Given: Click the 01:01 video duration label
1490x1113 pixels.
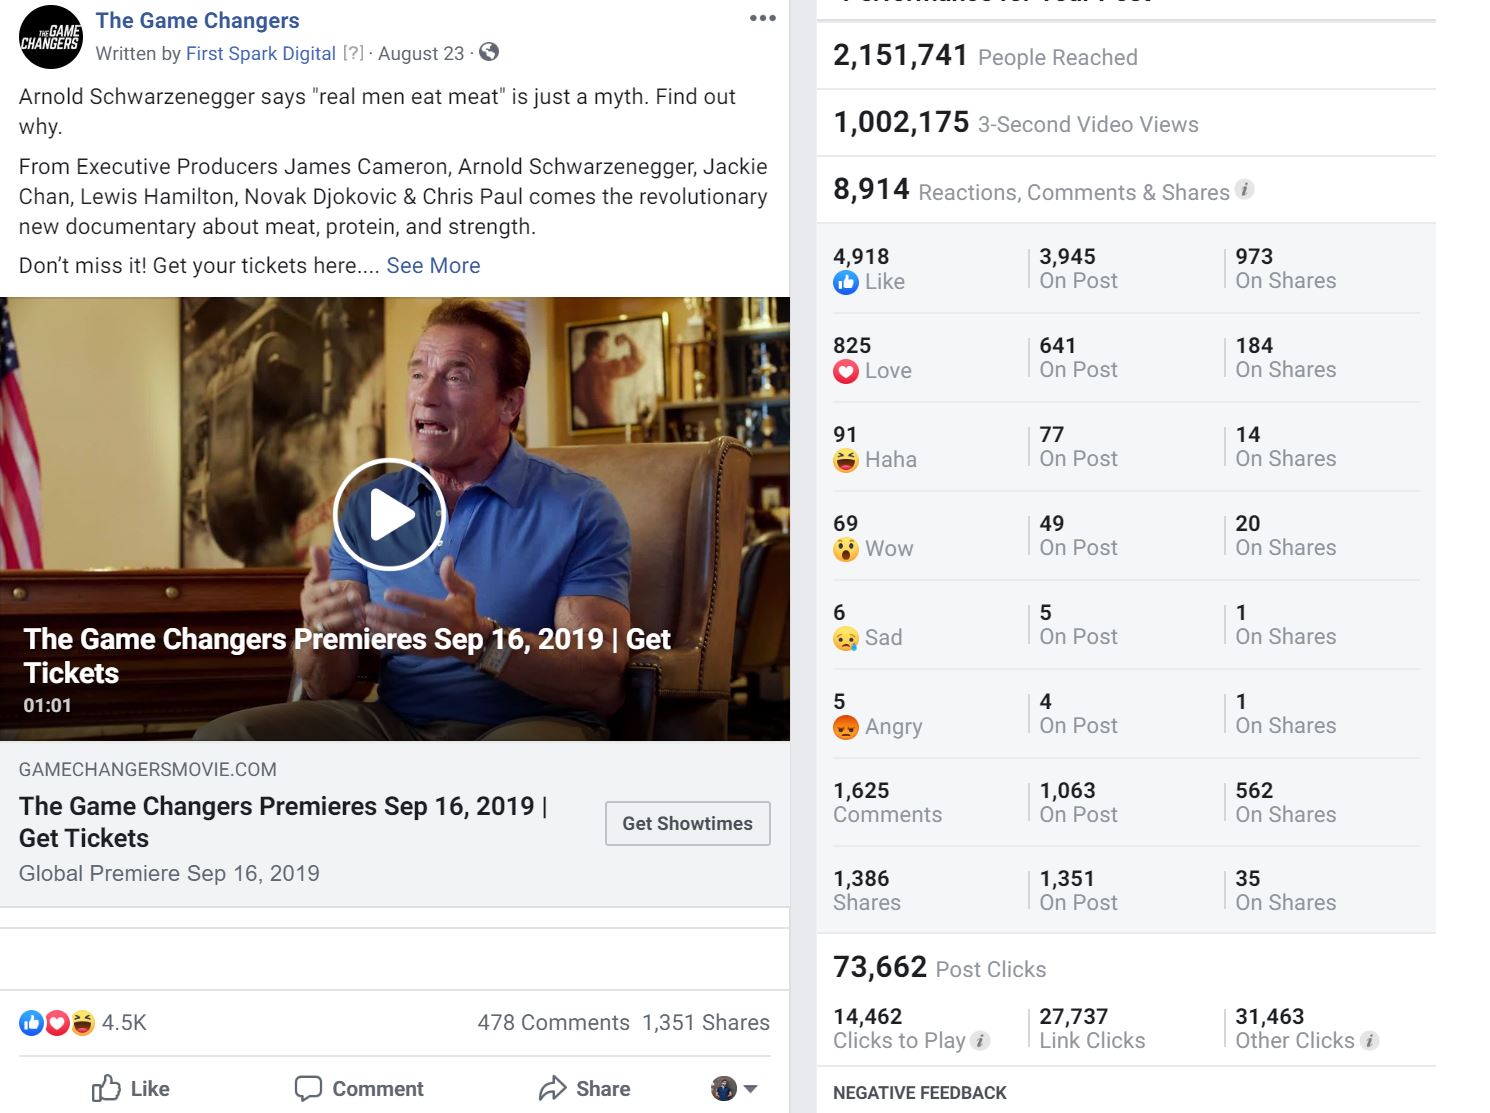Looking at the screenshot, I should click(47, 706).
